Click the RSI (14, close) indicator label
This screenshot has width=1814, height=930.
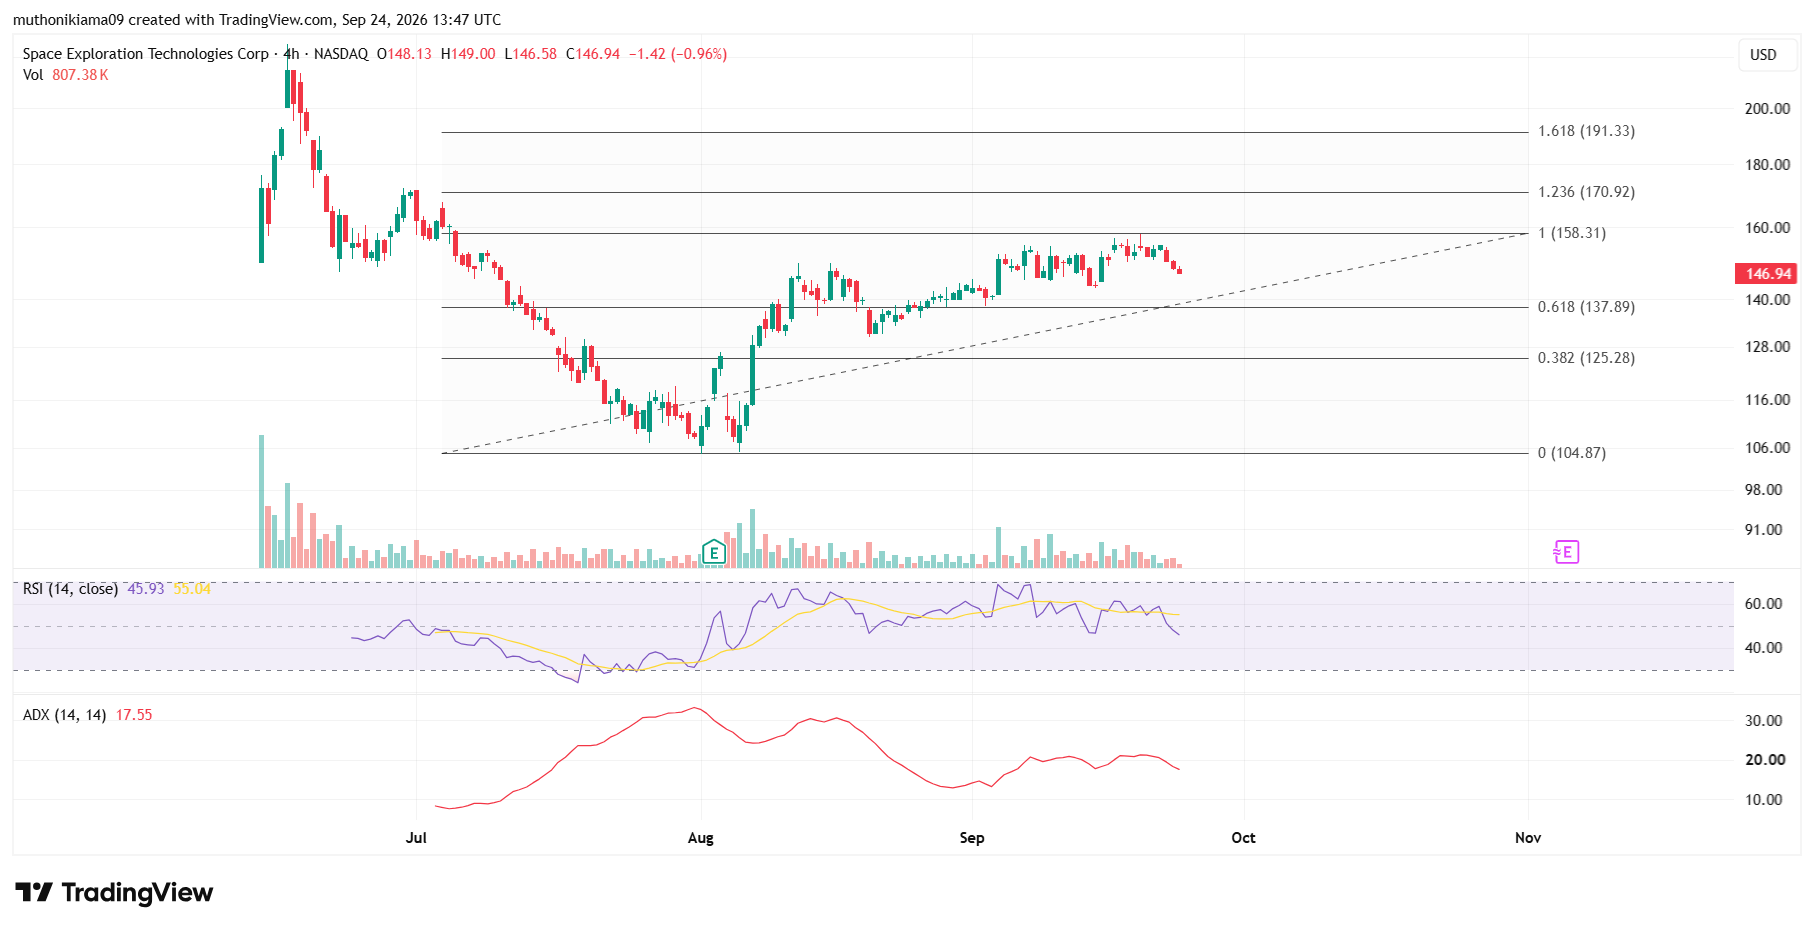[71, 589]
